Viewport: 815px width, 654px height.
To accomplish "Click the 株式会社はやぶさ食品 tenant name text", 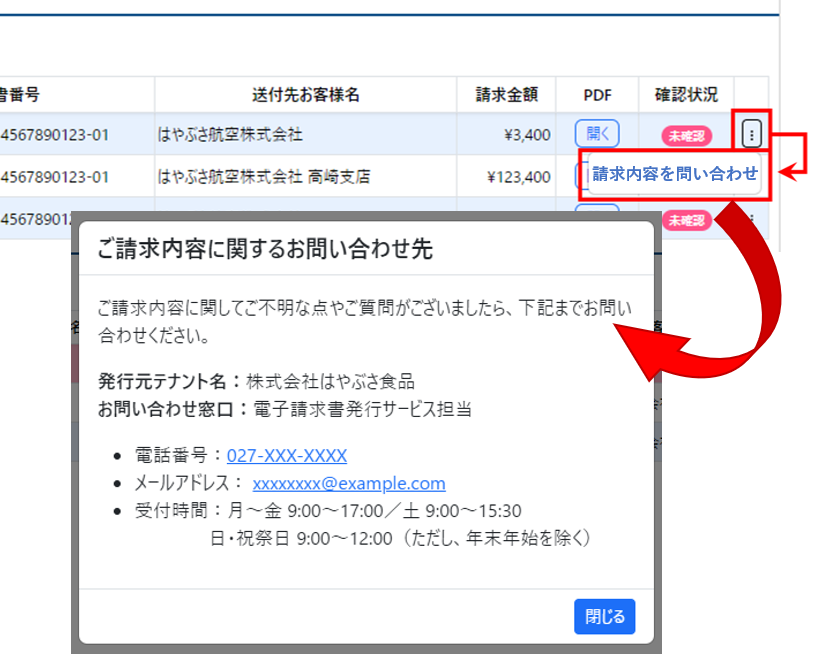I will pos(330,381).
